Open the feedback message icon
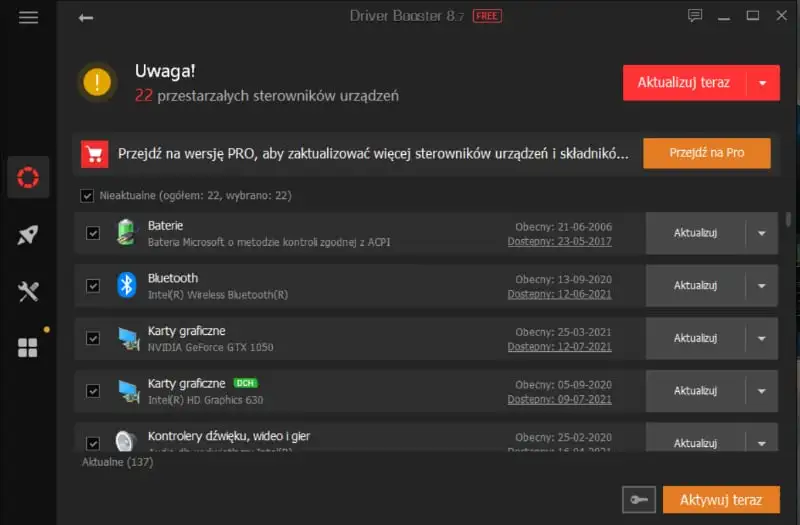Image resolution: width=800 pixels, height=525 pixels. pos(695,16)
